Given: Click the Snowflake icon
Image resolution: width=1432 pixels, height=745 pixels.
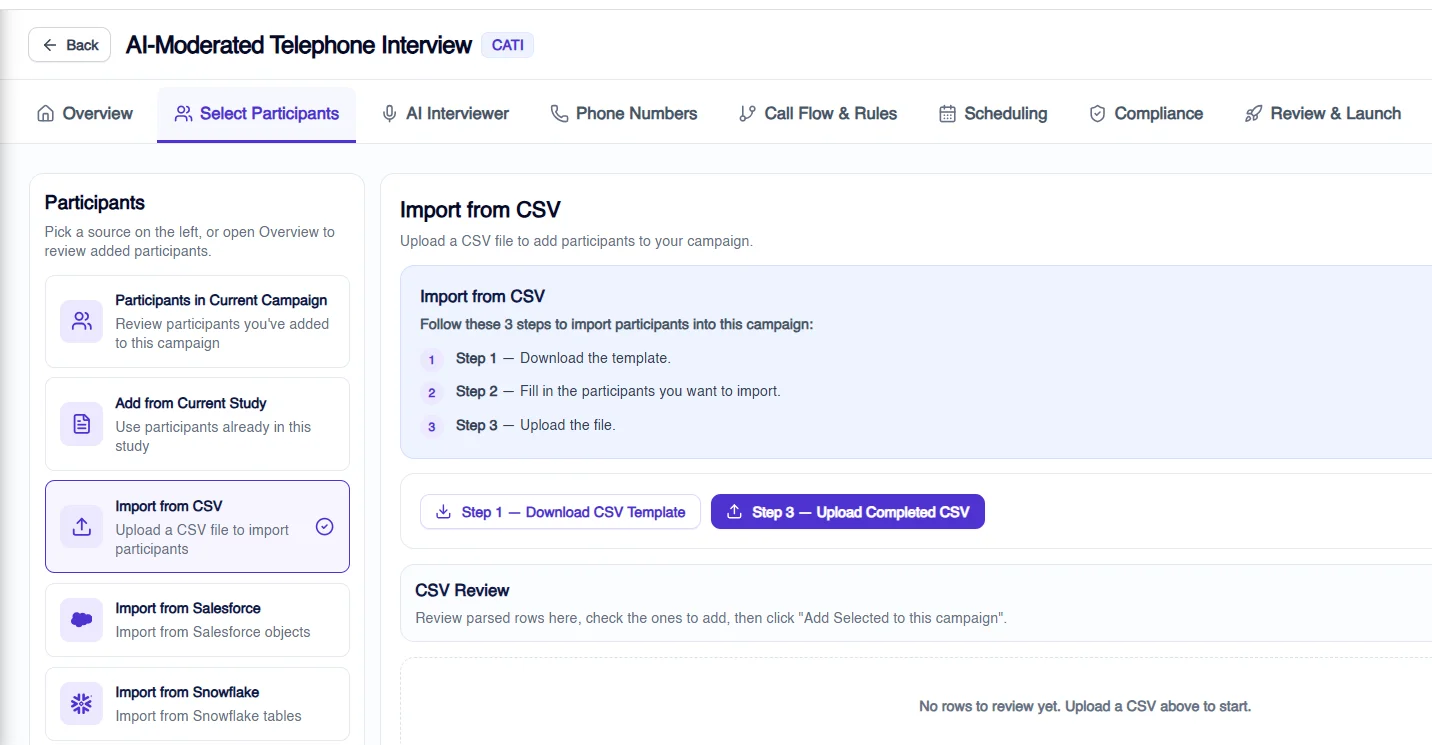Looking at the screenshot, I should coord(81,704).
